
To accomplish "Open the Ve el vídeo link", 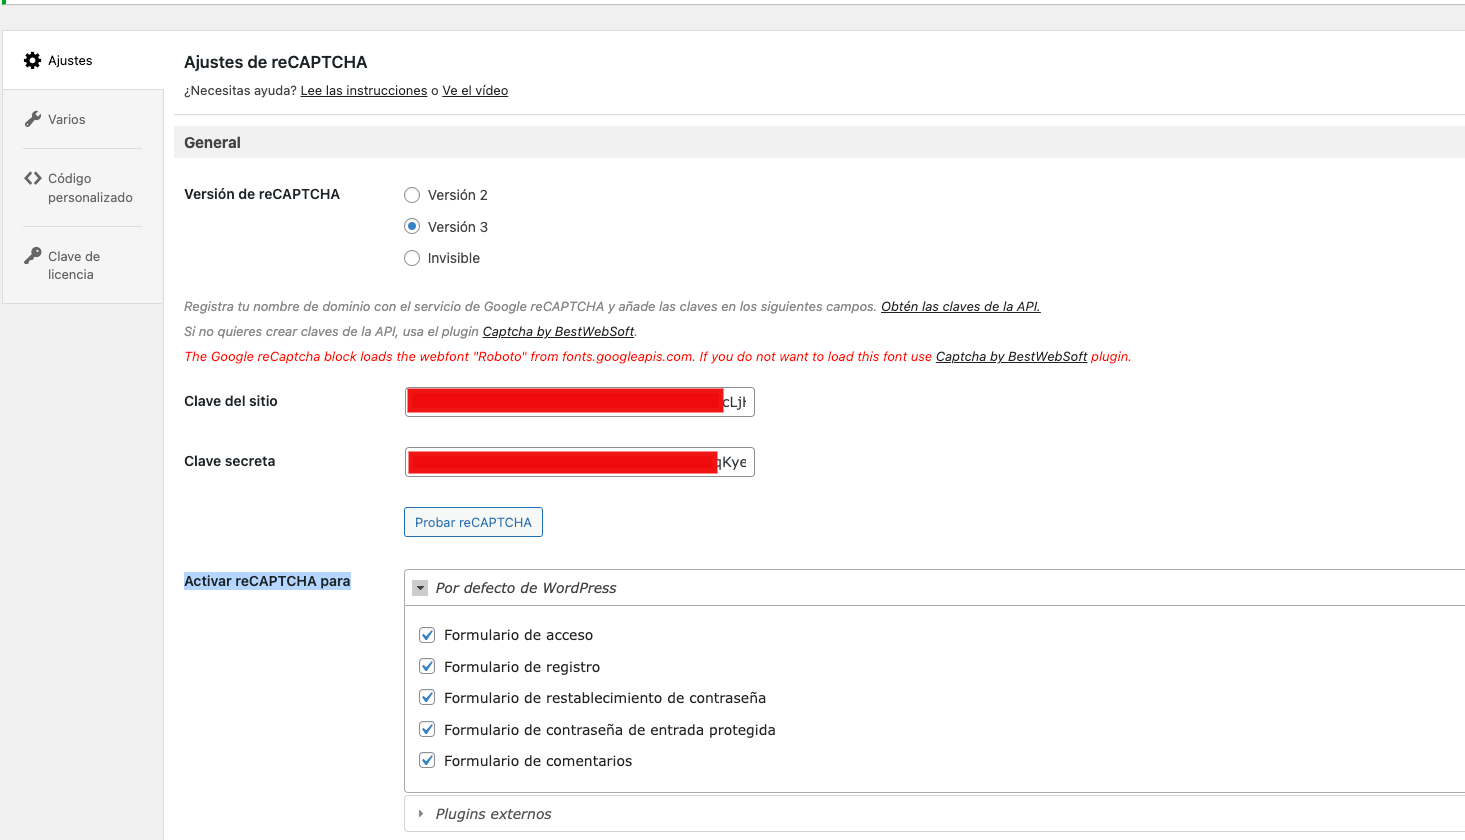I will tap(475, 91).
